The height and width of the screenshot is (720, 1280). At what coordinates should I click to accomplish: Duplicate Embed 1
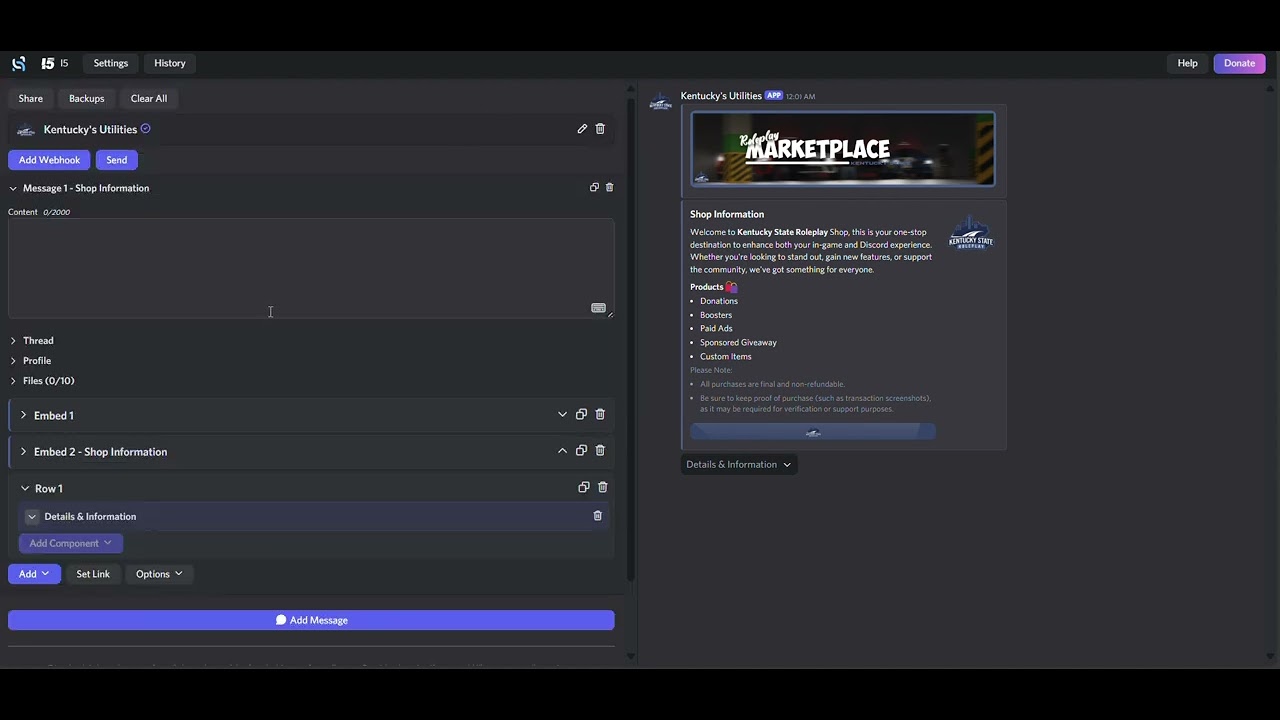pos(581,414)
